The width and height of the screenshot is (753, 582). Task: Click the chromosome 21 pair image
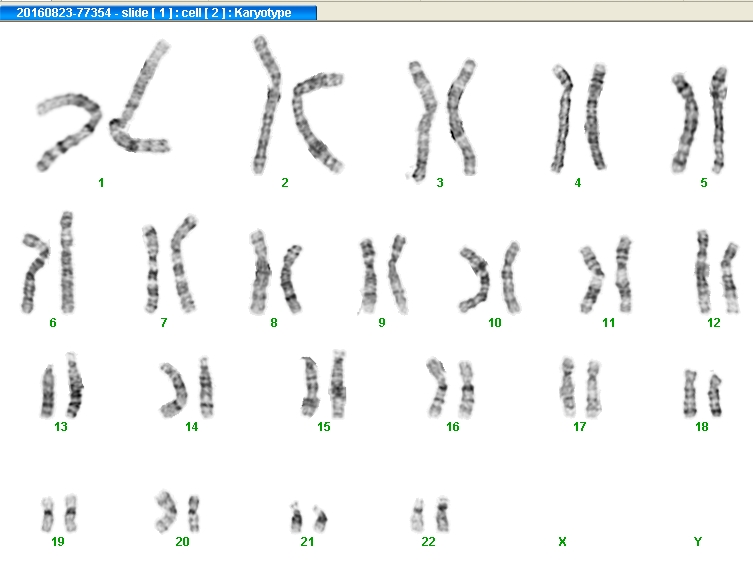point(309,517)
